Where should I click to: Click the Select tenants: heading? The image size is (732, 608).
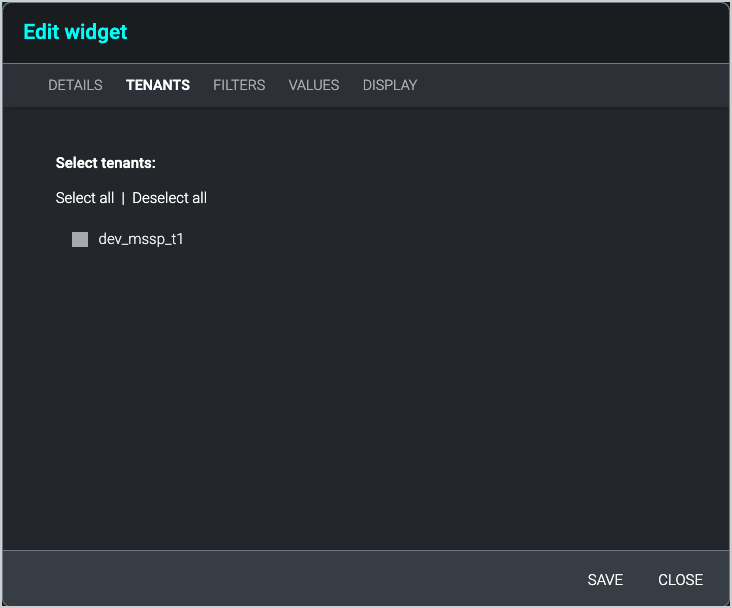106,162
